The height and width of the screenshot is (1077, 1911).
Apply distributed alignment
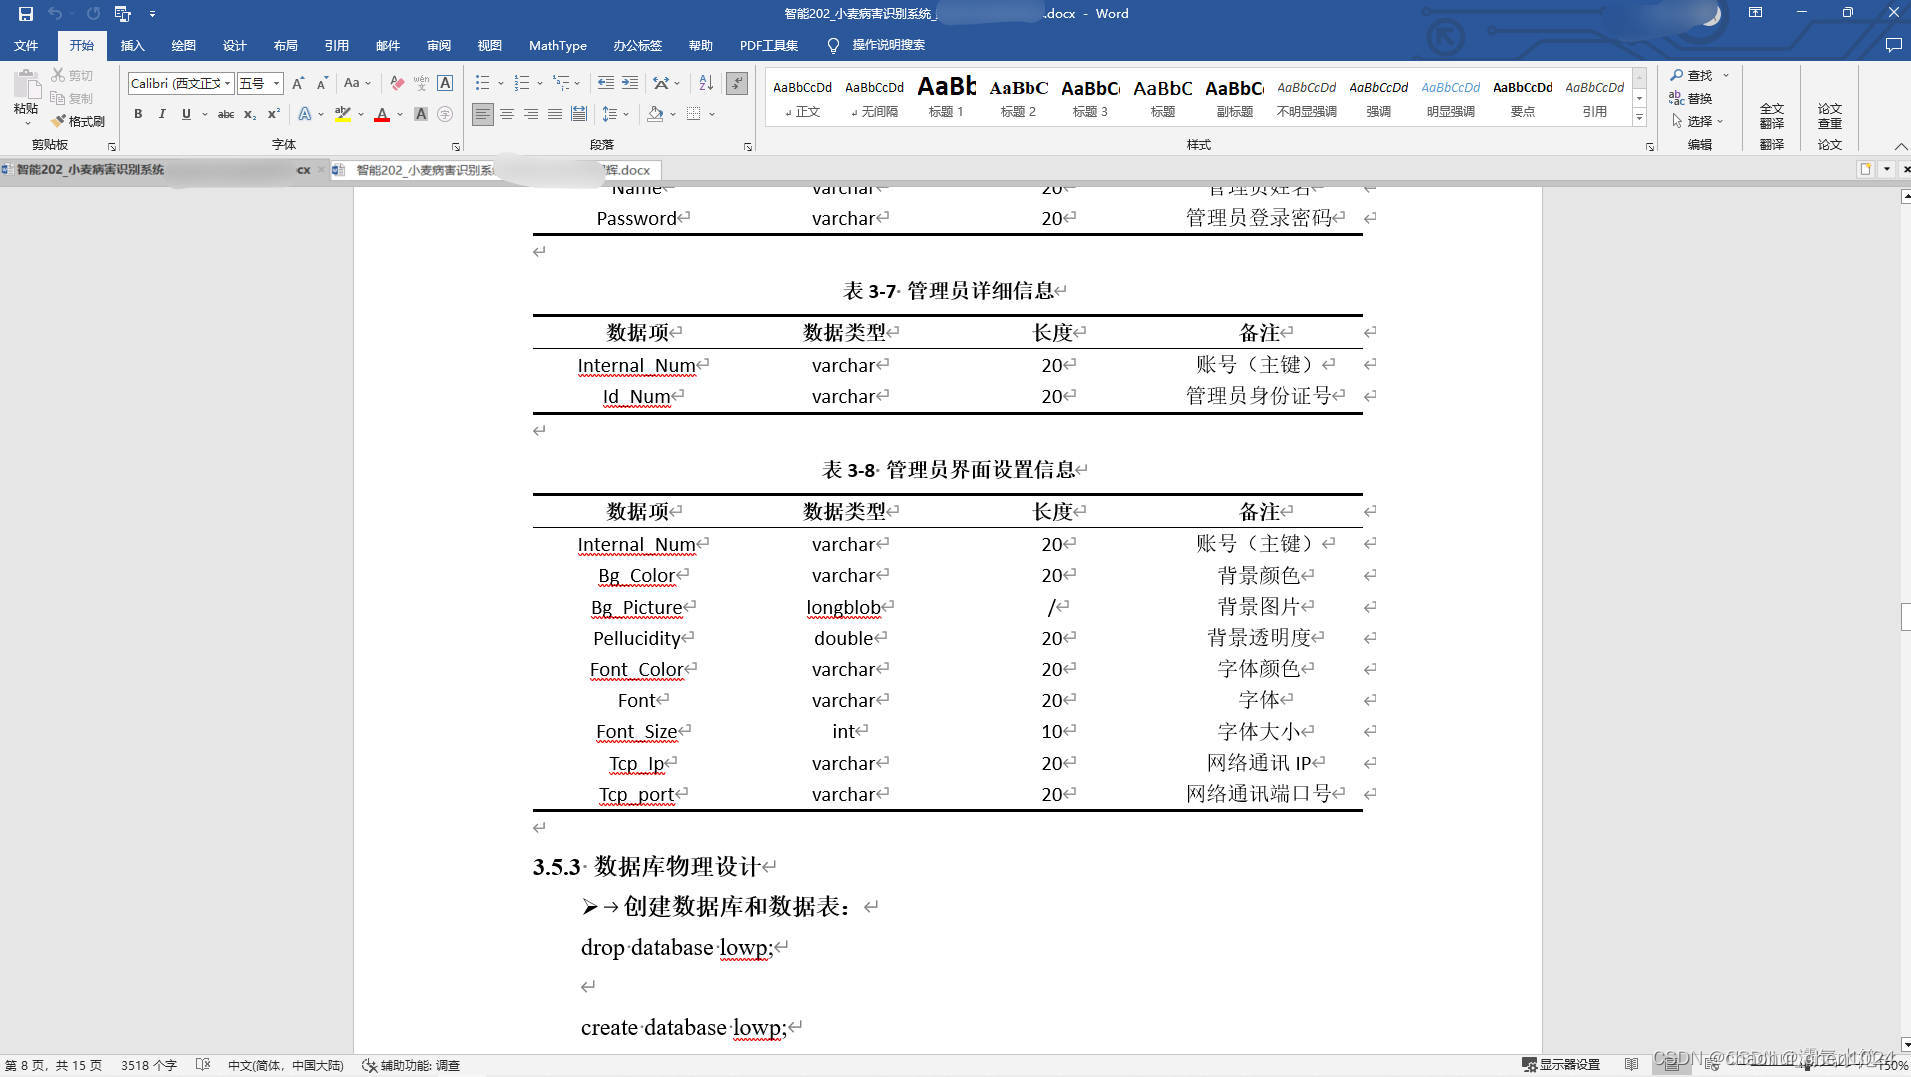point(579,114)
